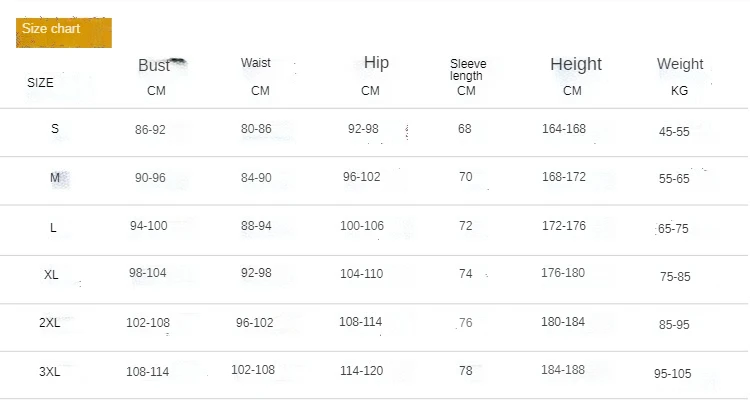Select the XL size row label
Image resolution: width=750 pixels, height=420 pixels.
pyautogui.click(x=52, y=274)
